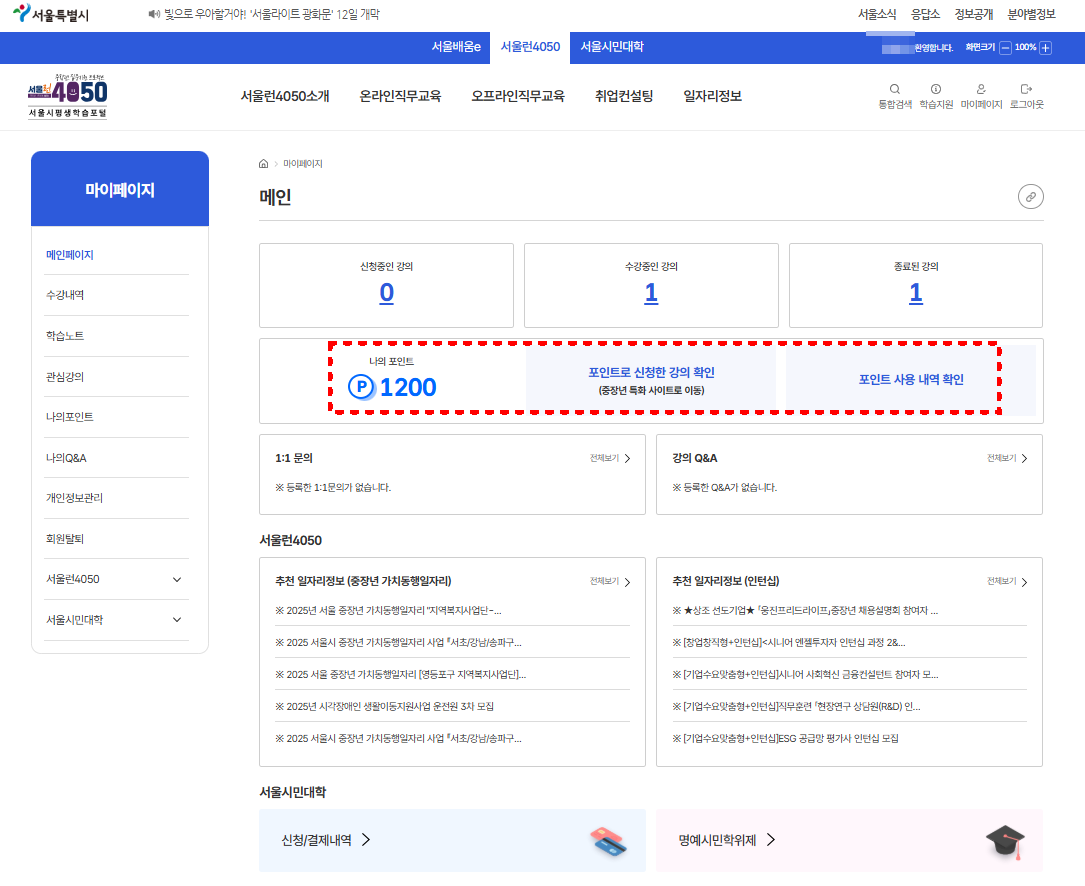Open 온라인직무교육 menu
The height and width of the screenshot is (886, 1085).
pos(400,96)
